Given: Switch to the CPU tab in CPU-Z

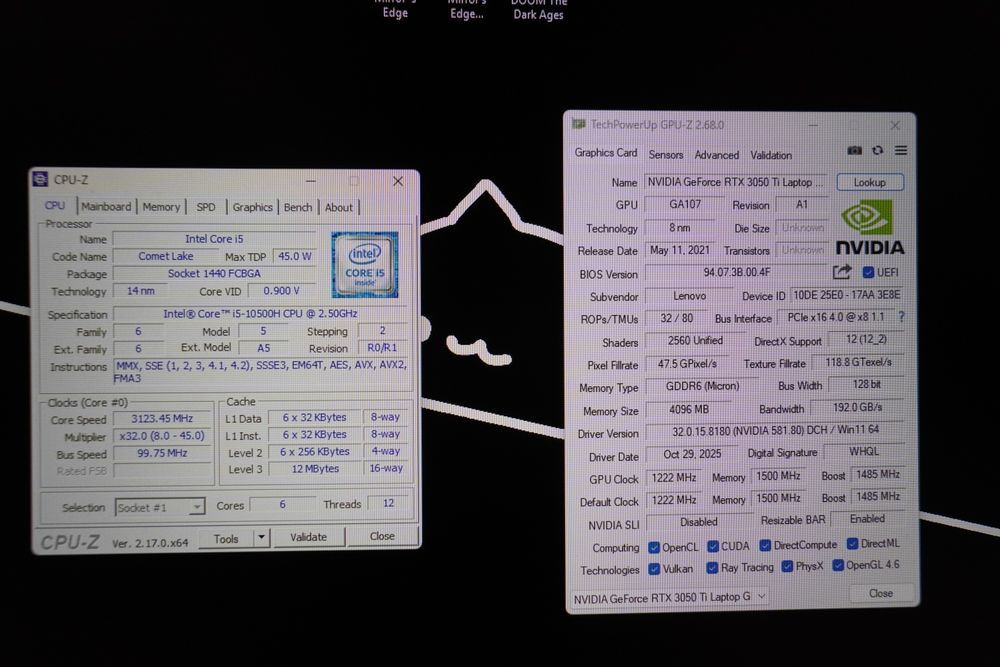Looking at the screenshot, I should pyautogui.click(x=55, y=205).
